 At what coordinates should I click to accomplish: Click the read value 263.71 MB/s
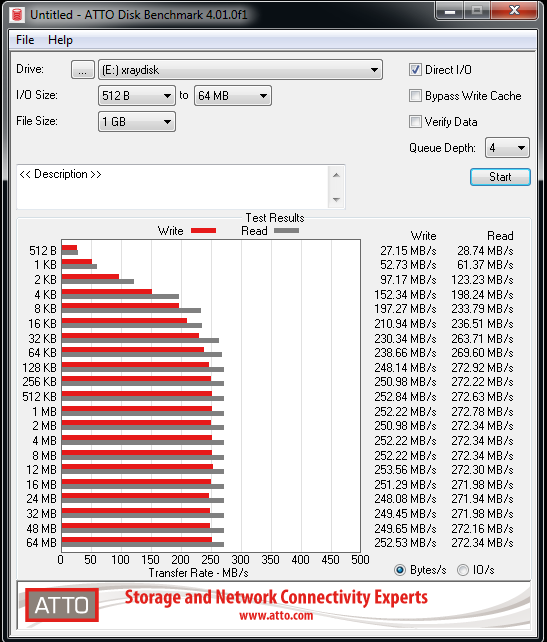[x=482, y=339]
